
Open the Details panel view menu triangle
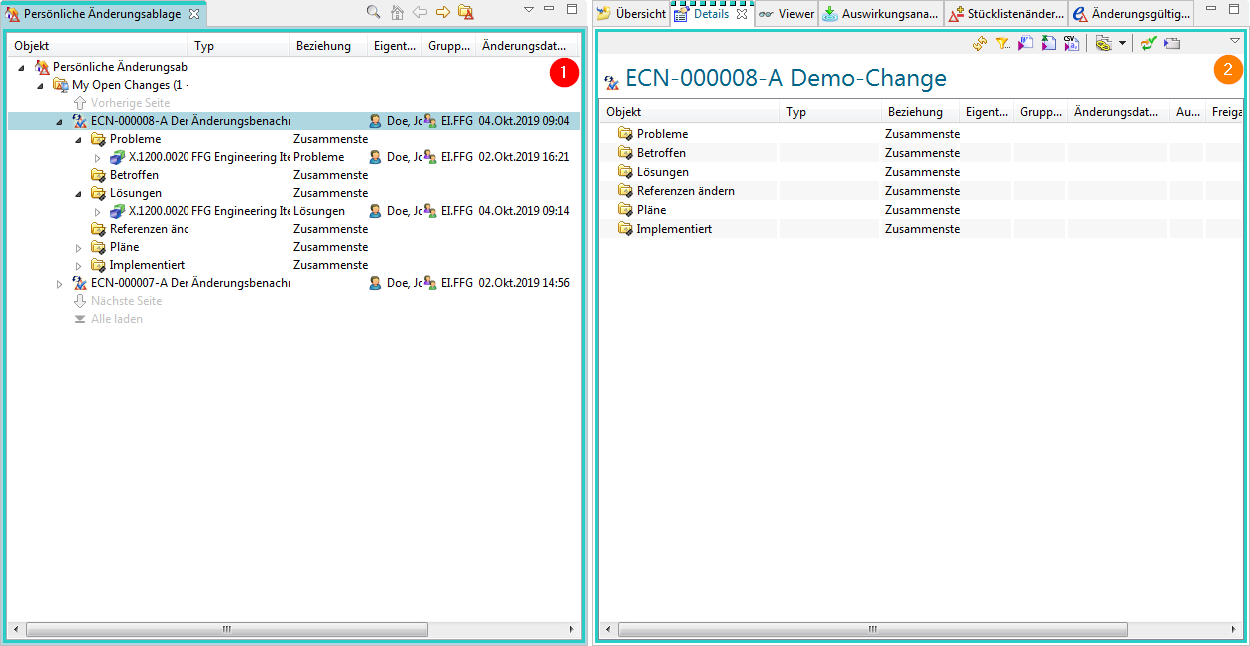[x=1234, y=40]
